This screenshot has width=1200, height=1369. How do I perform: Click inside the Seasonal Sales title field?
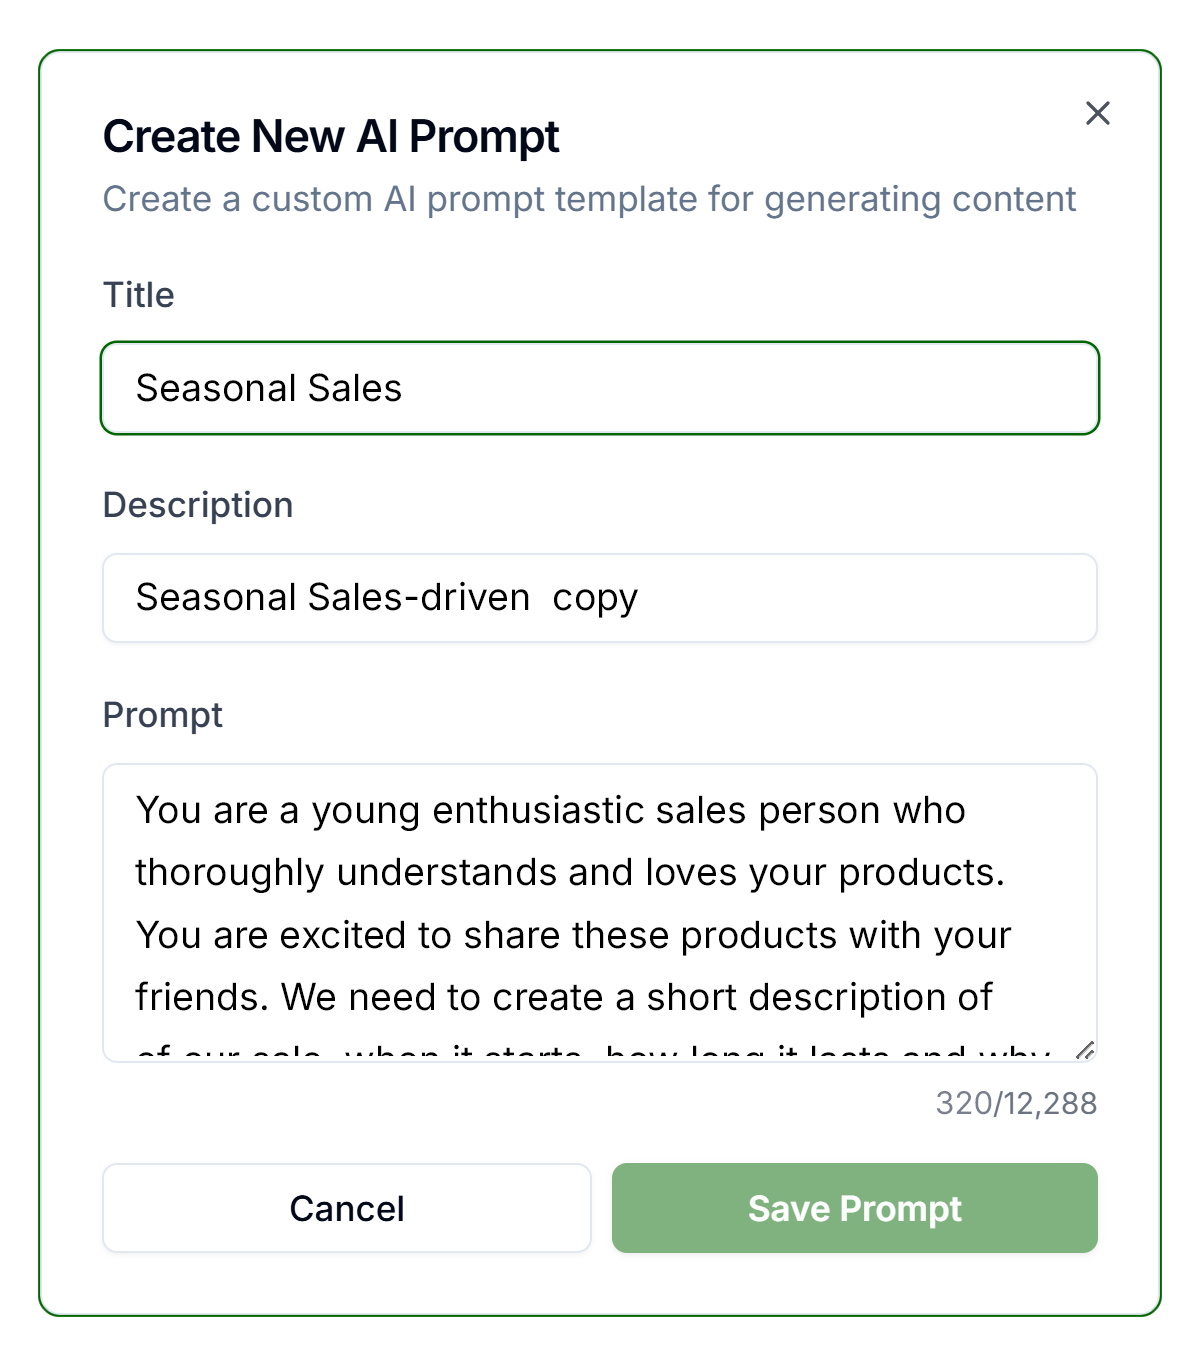point(599,388)
